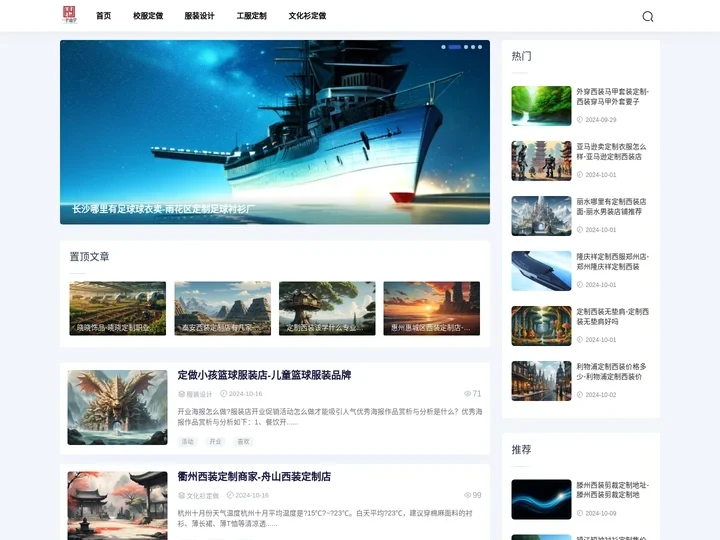Open the search magnifier icon

point(647,17)
